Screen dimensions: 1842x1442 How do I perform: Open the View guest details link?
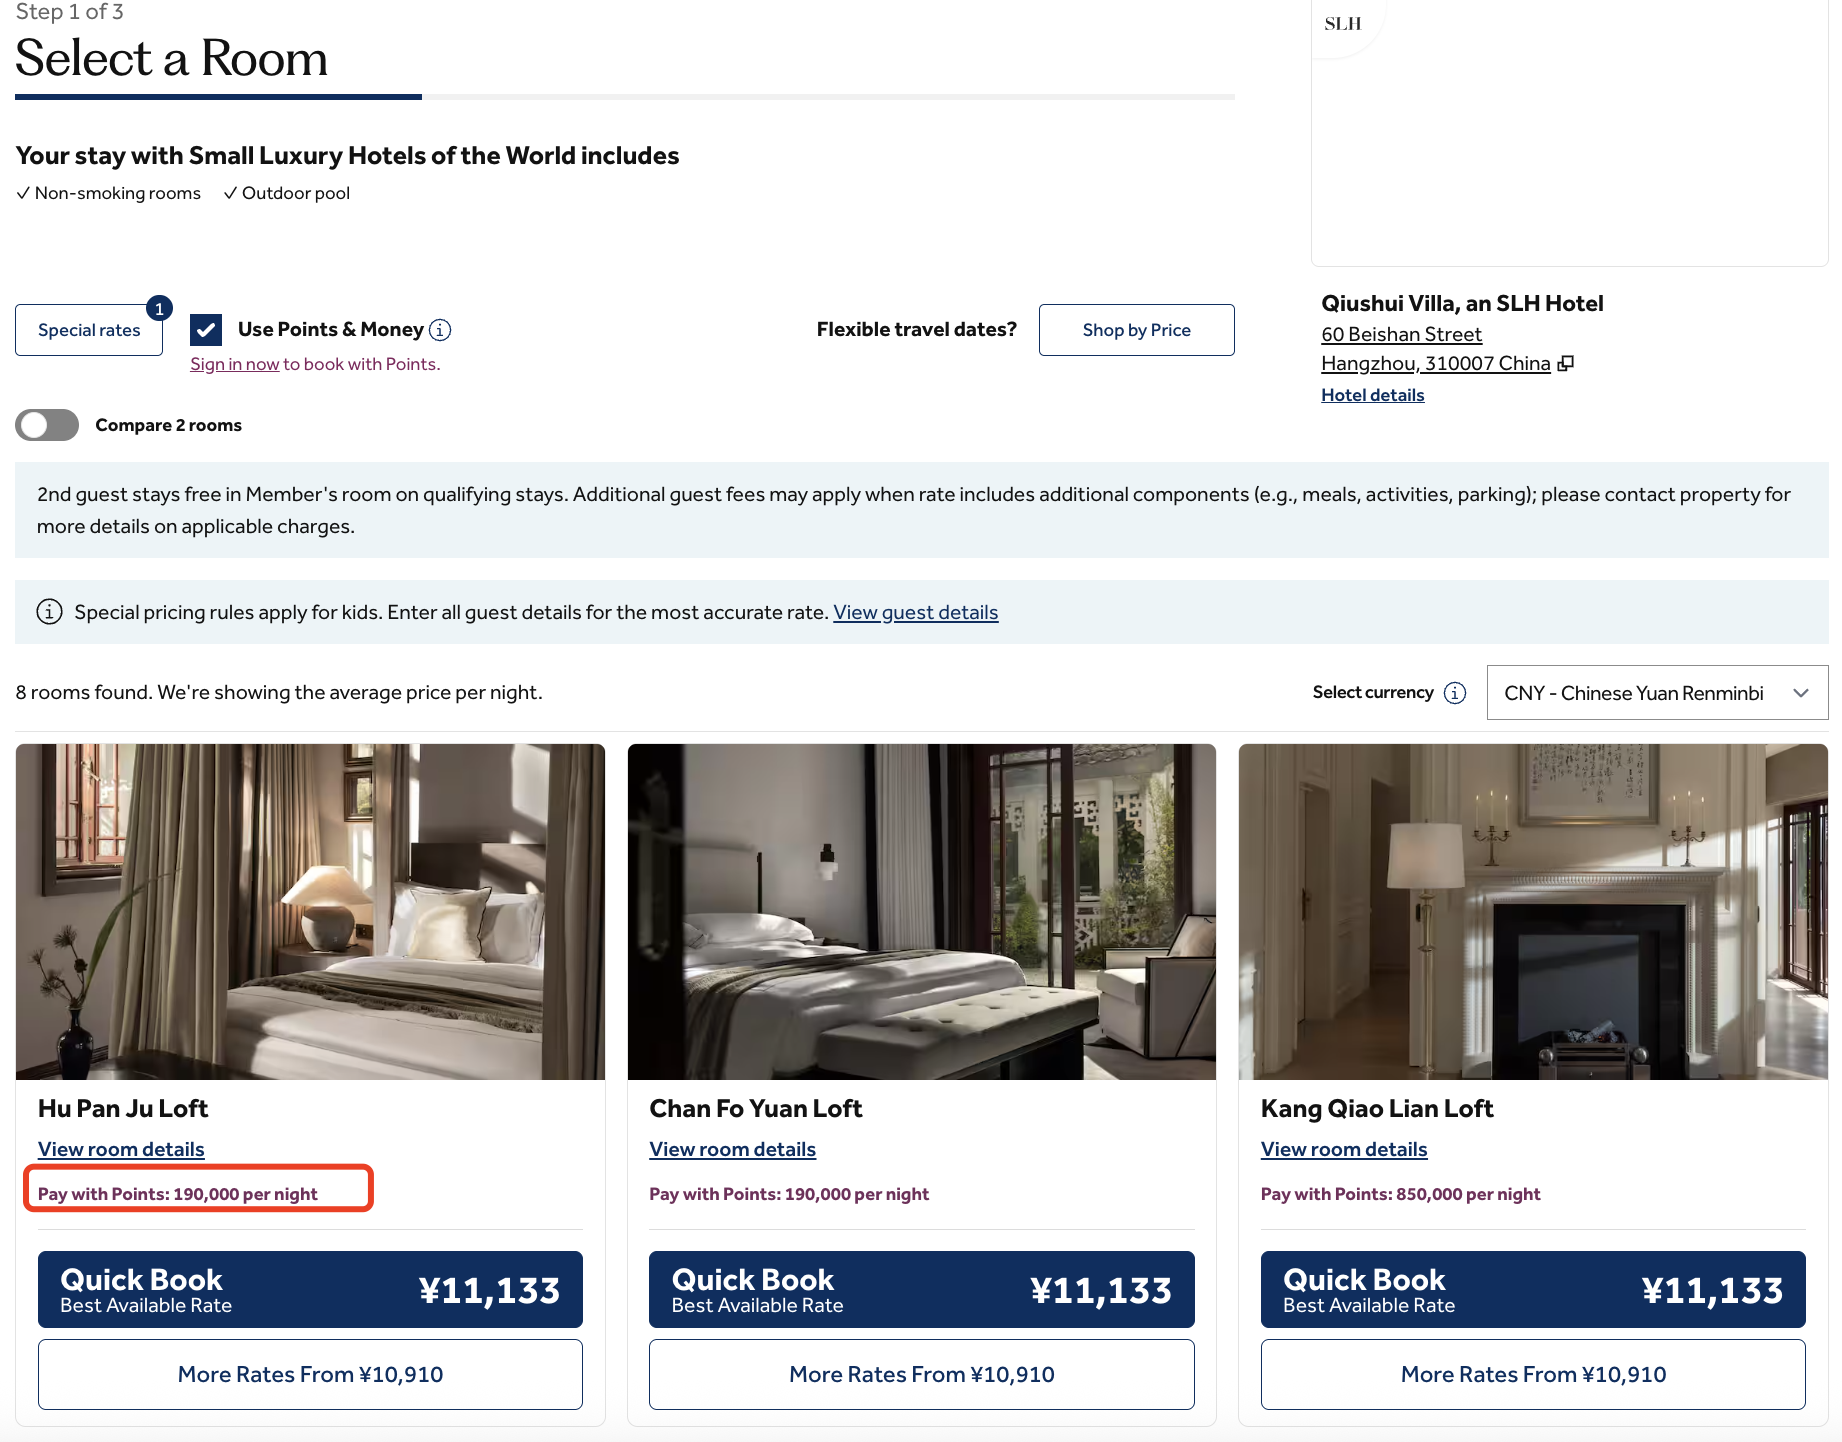tap(916, 612)
